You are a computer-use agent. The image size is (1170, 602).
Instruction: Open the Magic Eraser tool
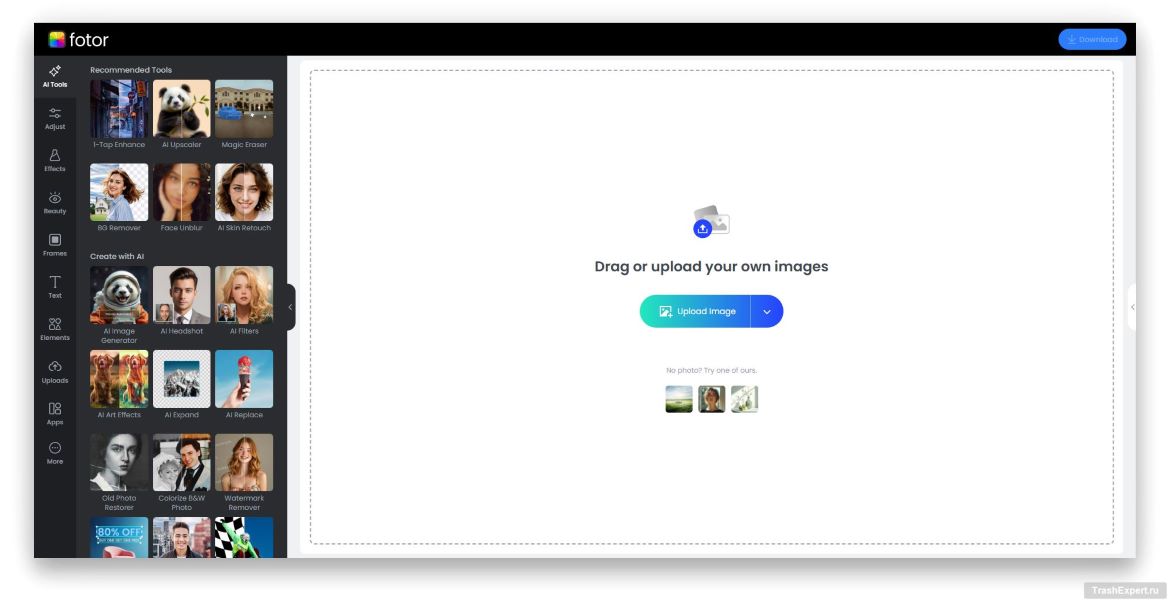(x=244, y=109)
